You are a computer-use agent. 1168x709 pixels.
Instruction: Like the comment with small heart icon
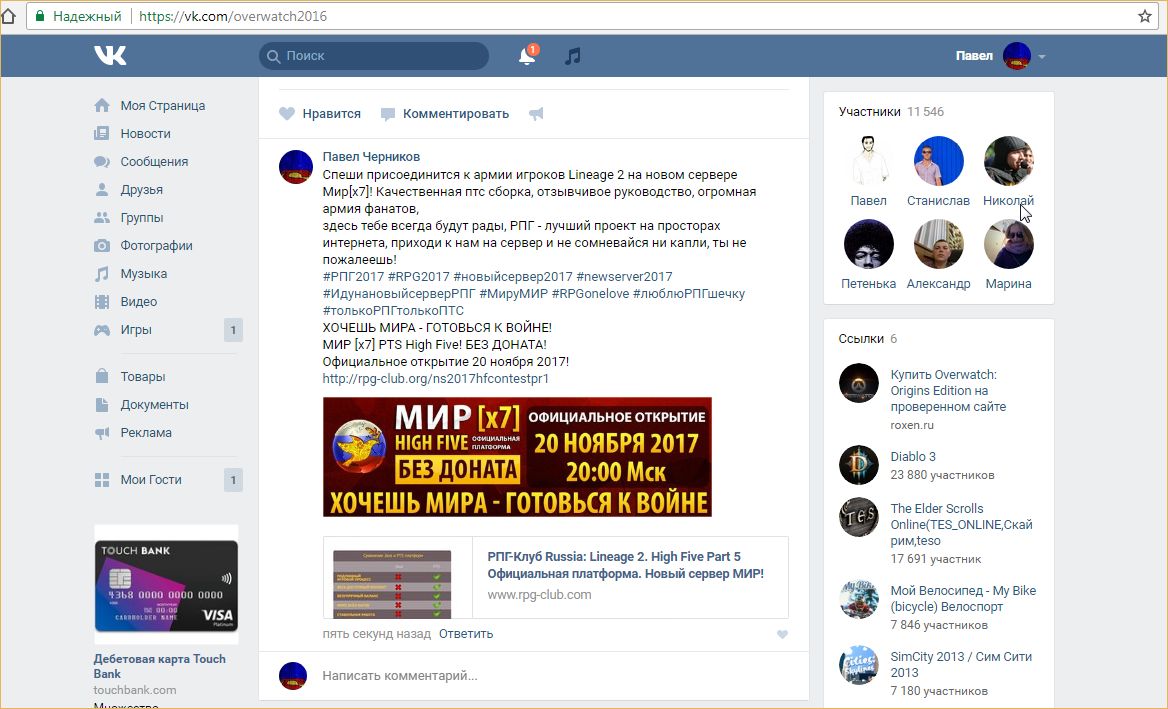(782, 635)
